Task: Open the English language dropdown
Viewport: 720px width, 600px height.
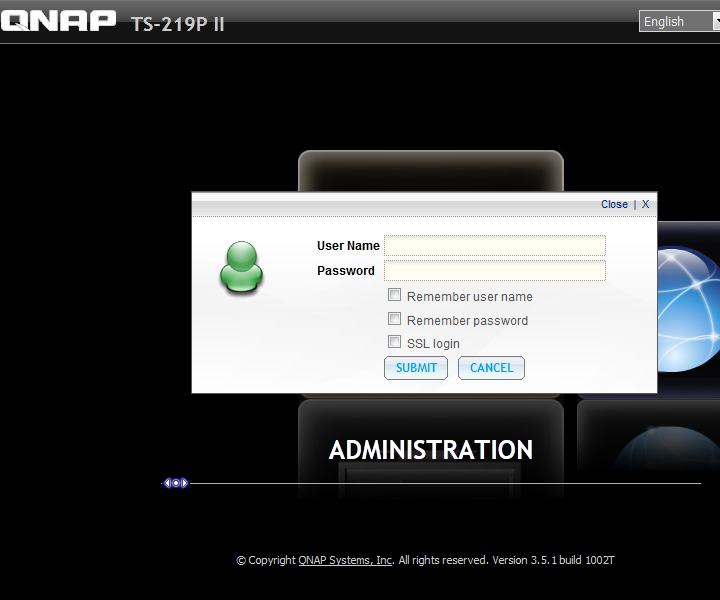Action: click(678, 21)
